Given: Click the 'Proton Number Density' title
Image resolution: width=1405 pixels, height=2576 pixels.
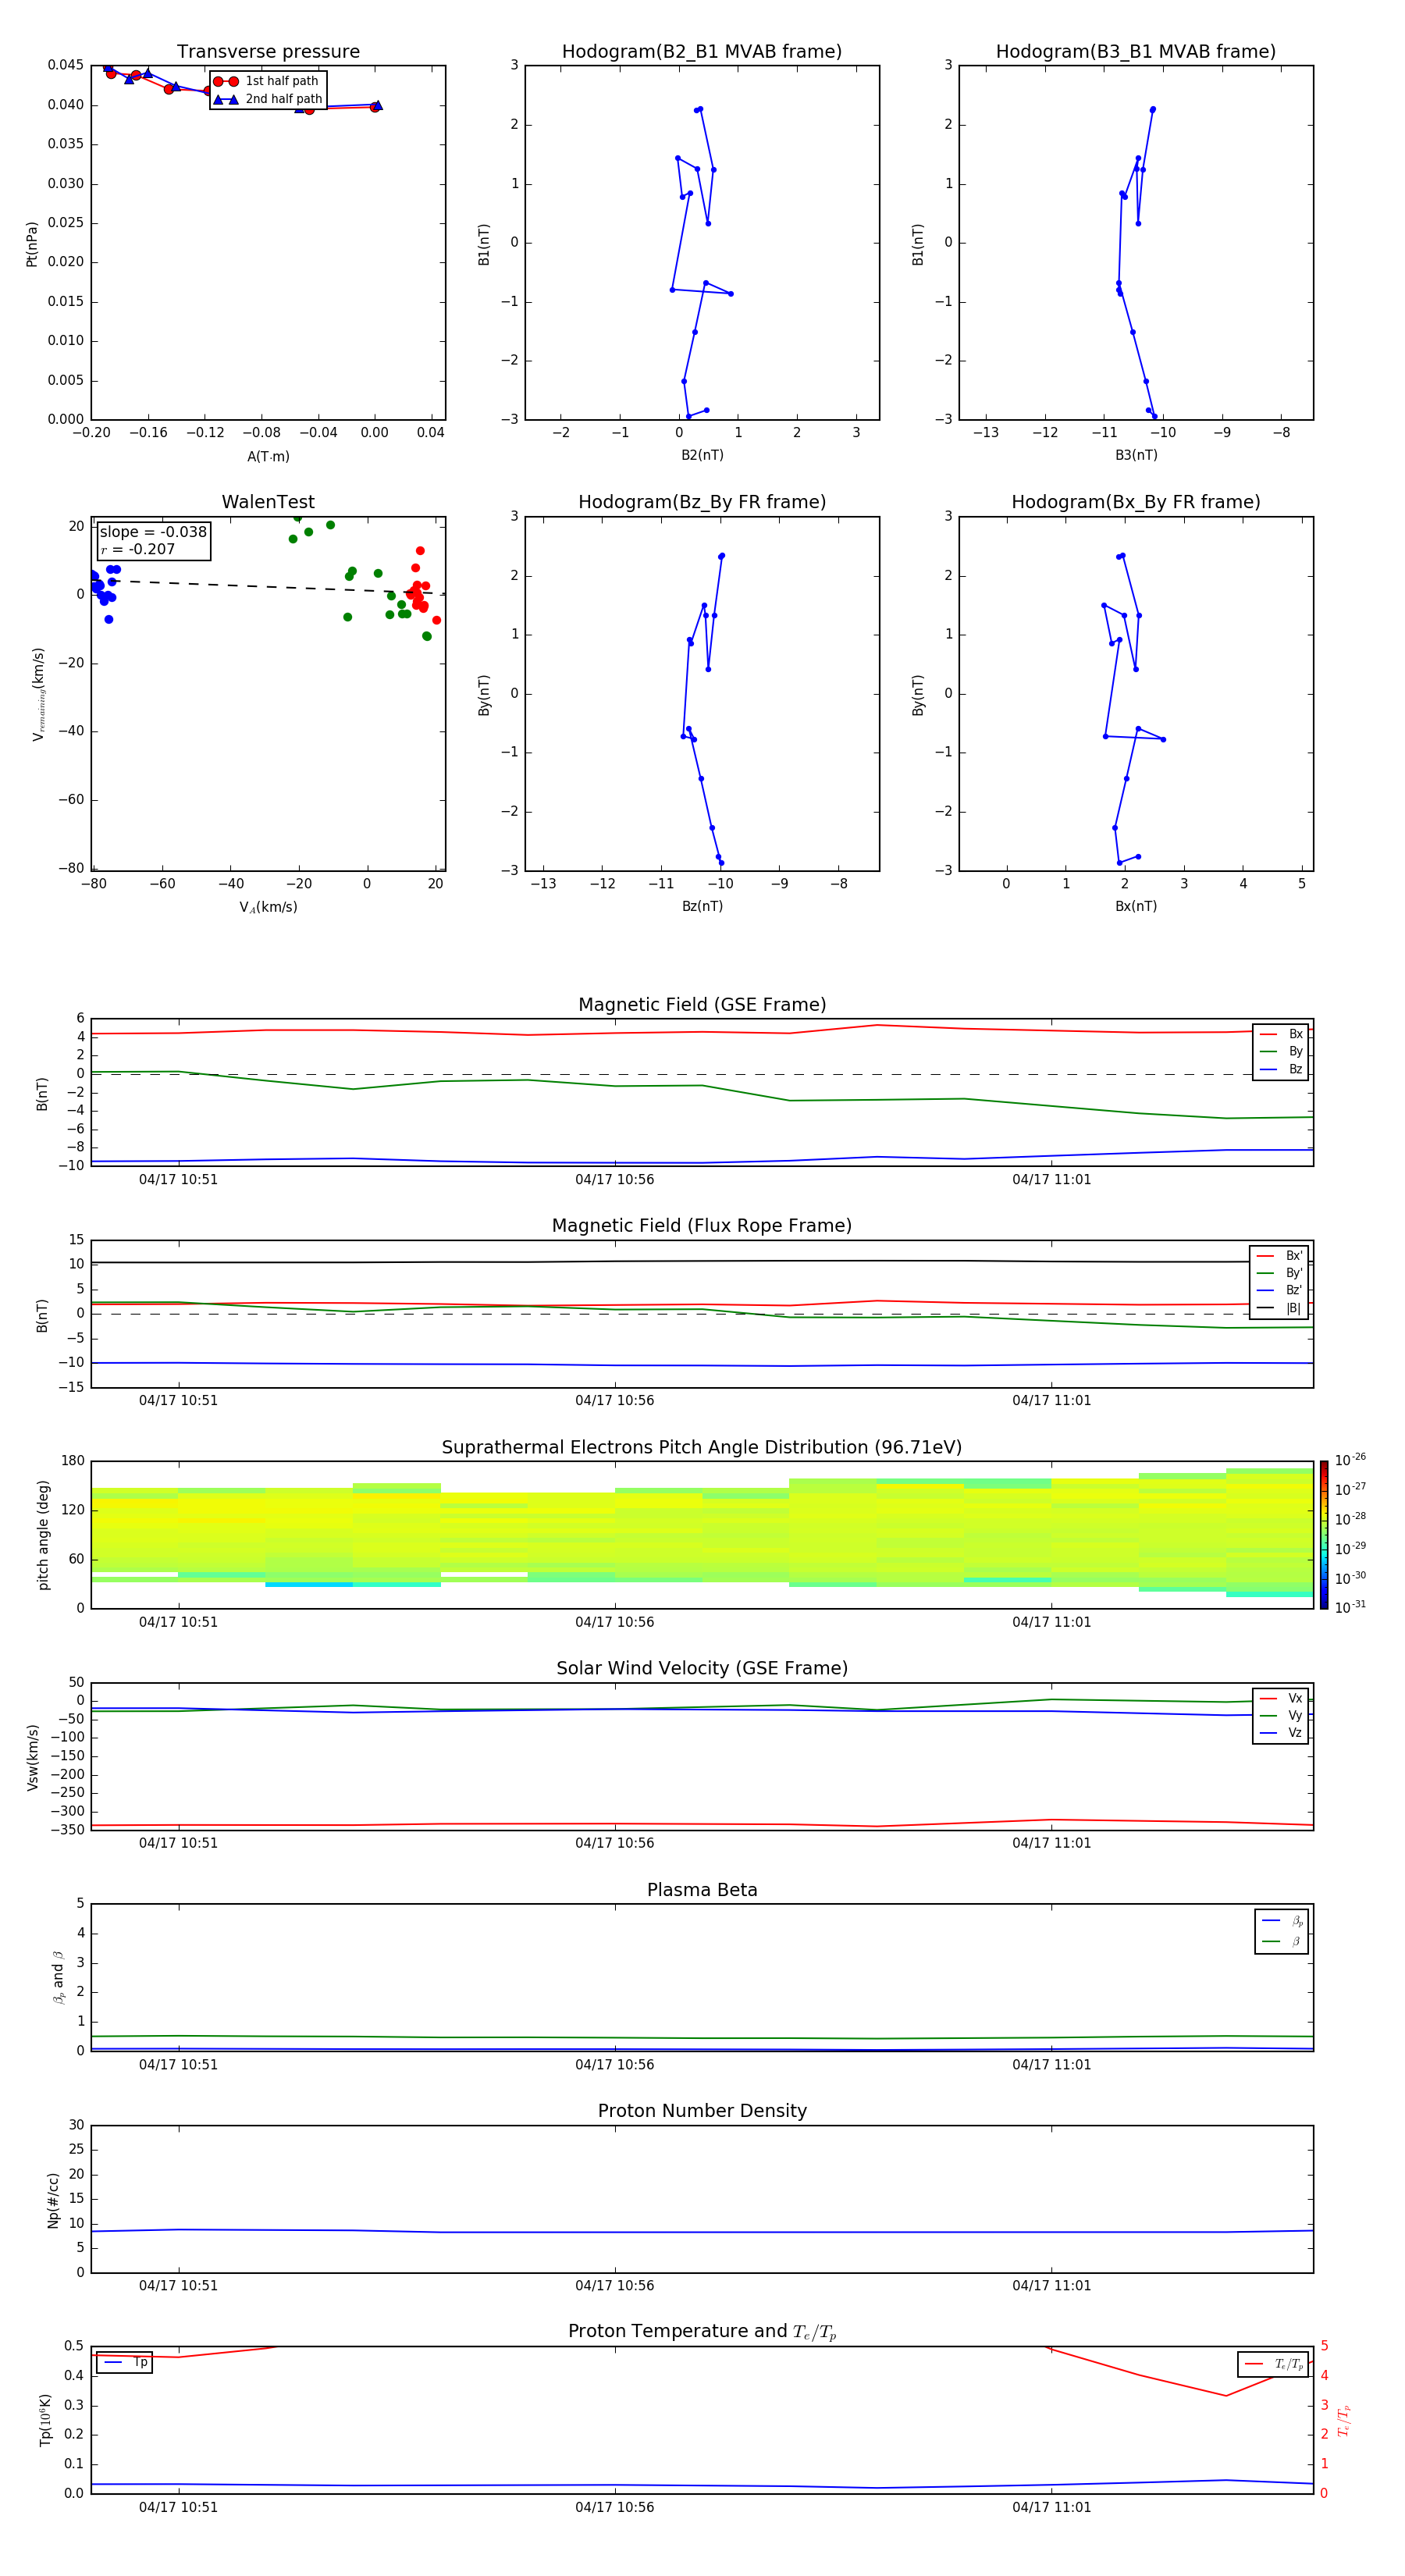Looking at the screenshot, I should (702, 2111).
